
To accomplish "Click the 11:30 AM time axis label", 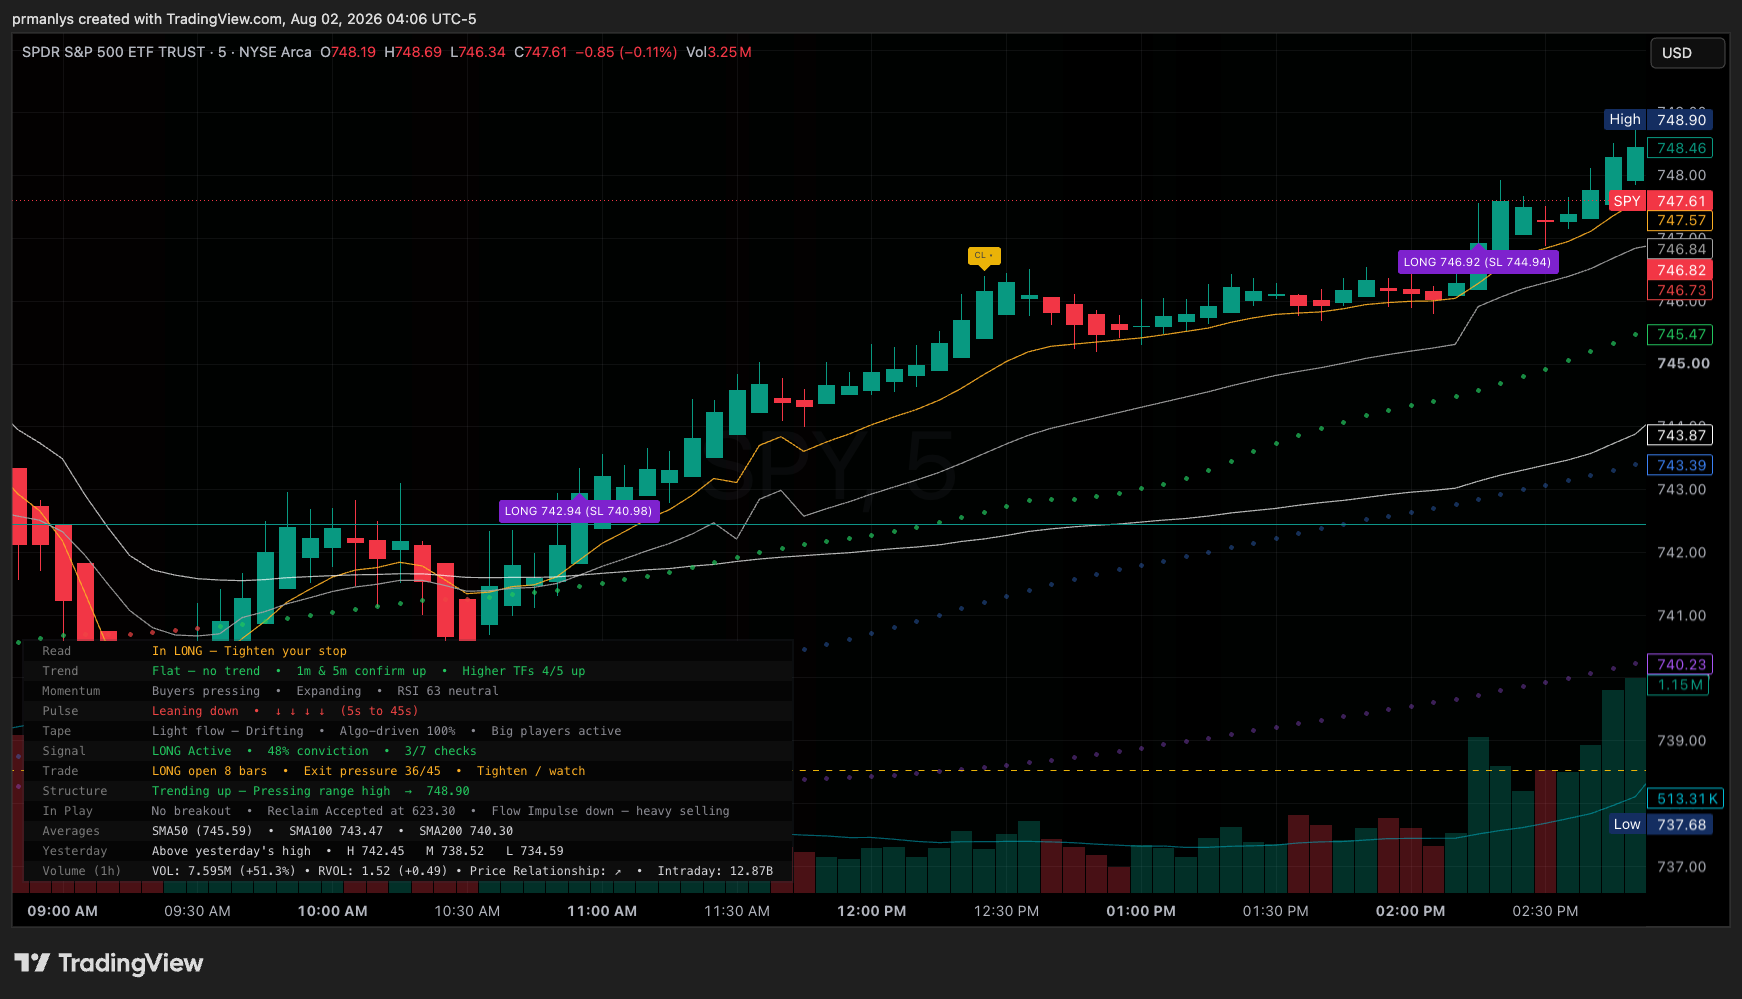I will click(737, 911).
